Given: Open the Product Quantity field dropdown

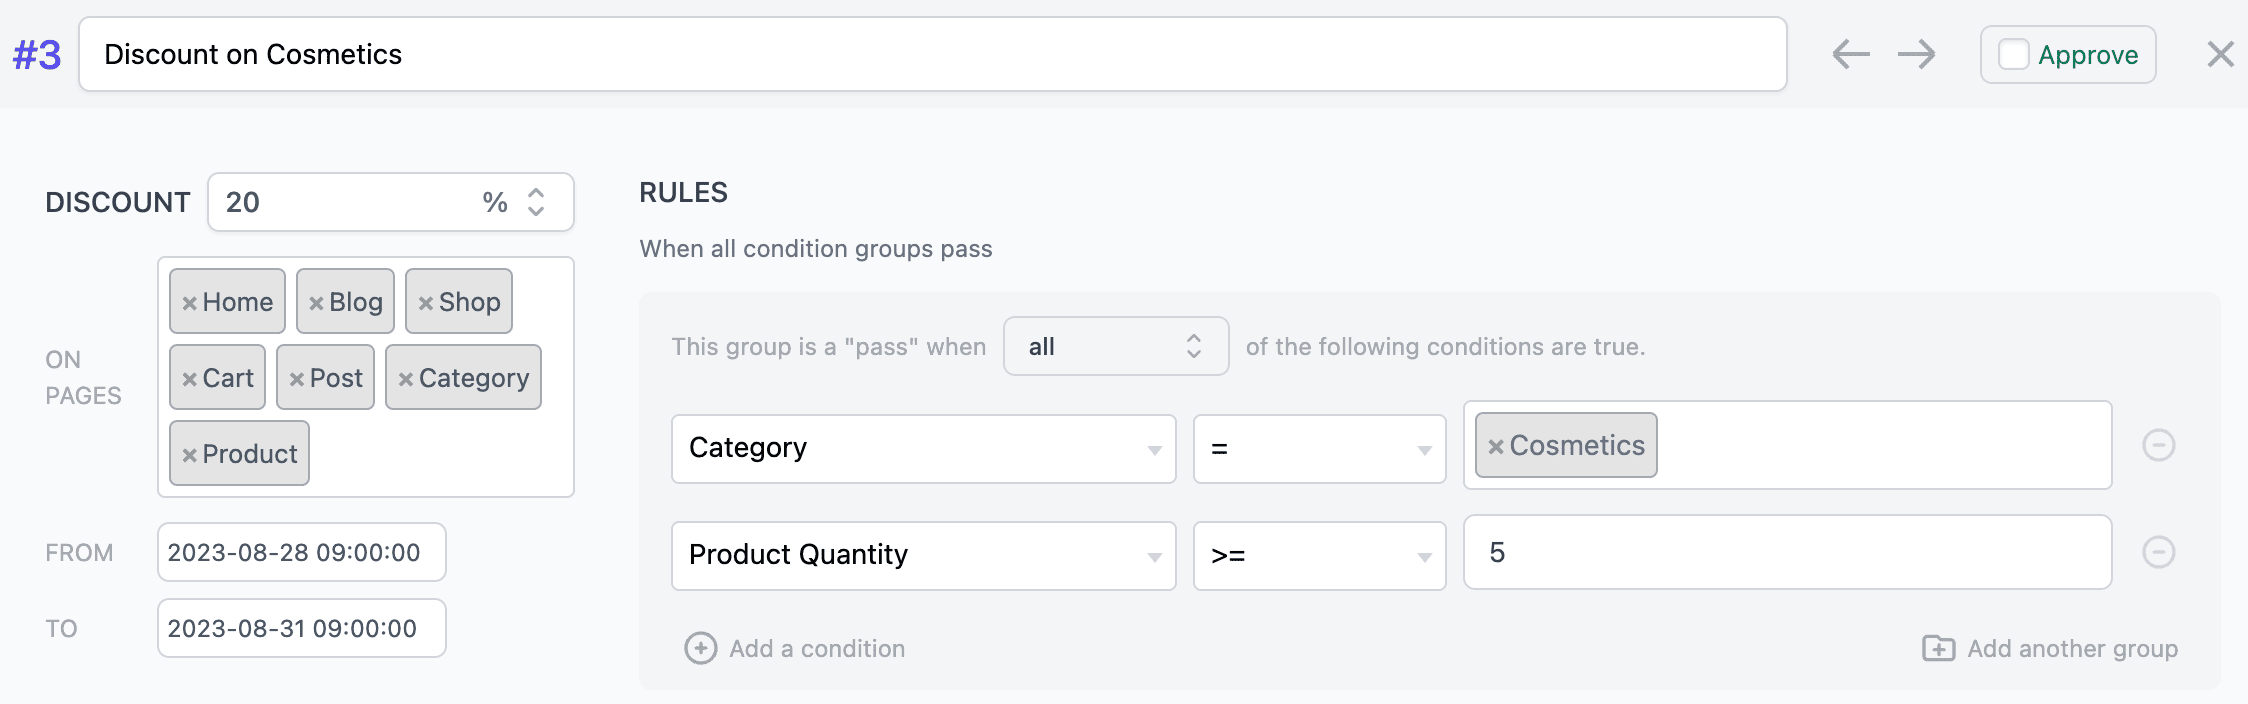Looking at the screenshot, I should click(923, 556).
